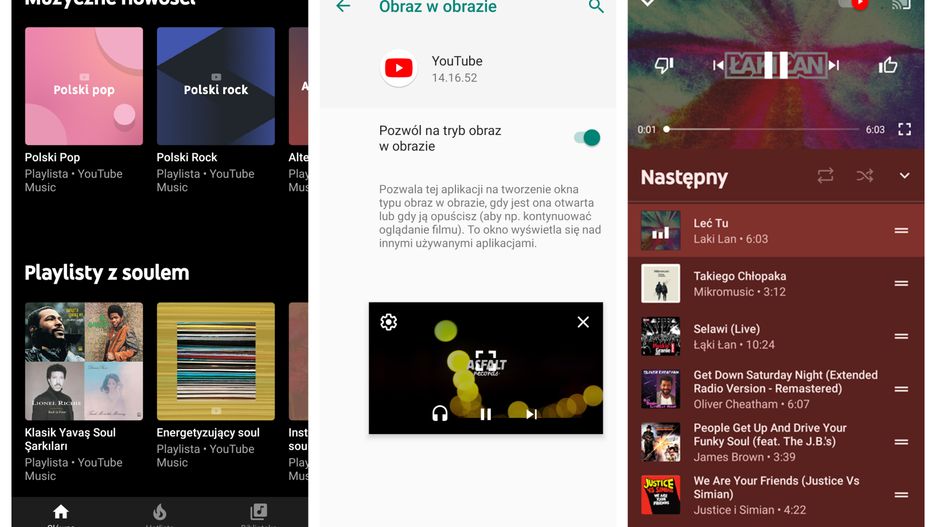Viewport: 936px width, 527px height.
Task: Open the Cast icon in player
Action: [x=901, y=4]
